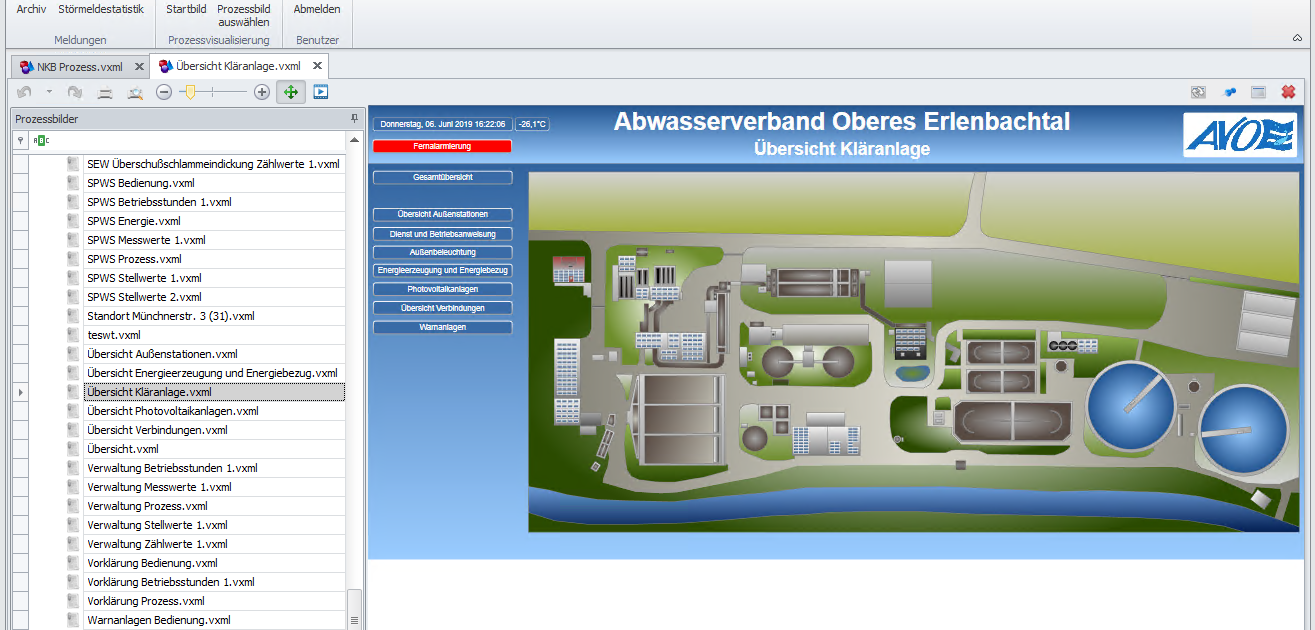The height and width of the screenshot is (630, 1315).
Task: Click the file icon beside teswt.vxml
Action: 72,335
